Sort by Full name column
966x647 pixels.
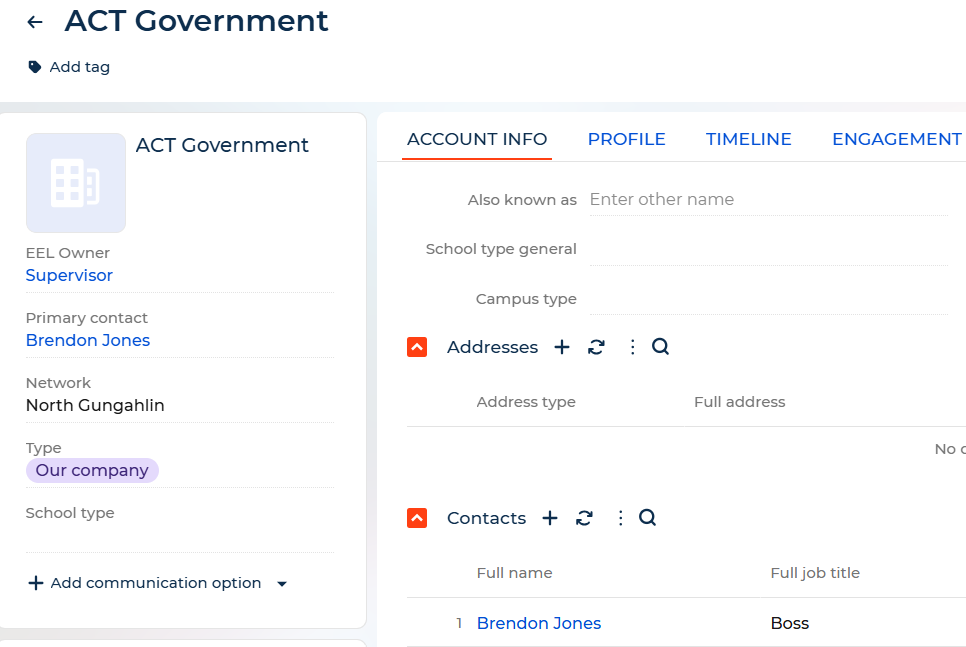point(514,573)
